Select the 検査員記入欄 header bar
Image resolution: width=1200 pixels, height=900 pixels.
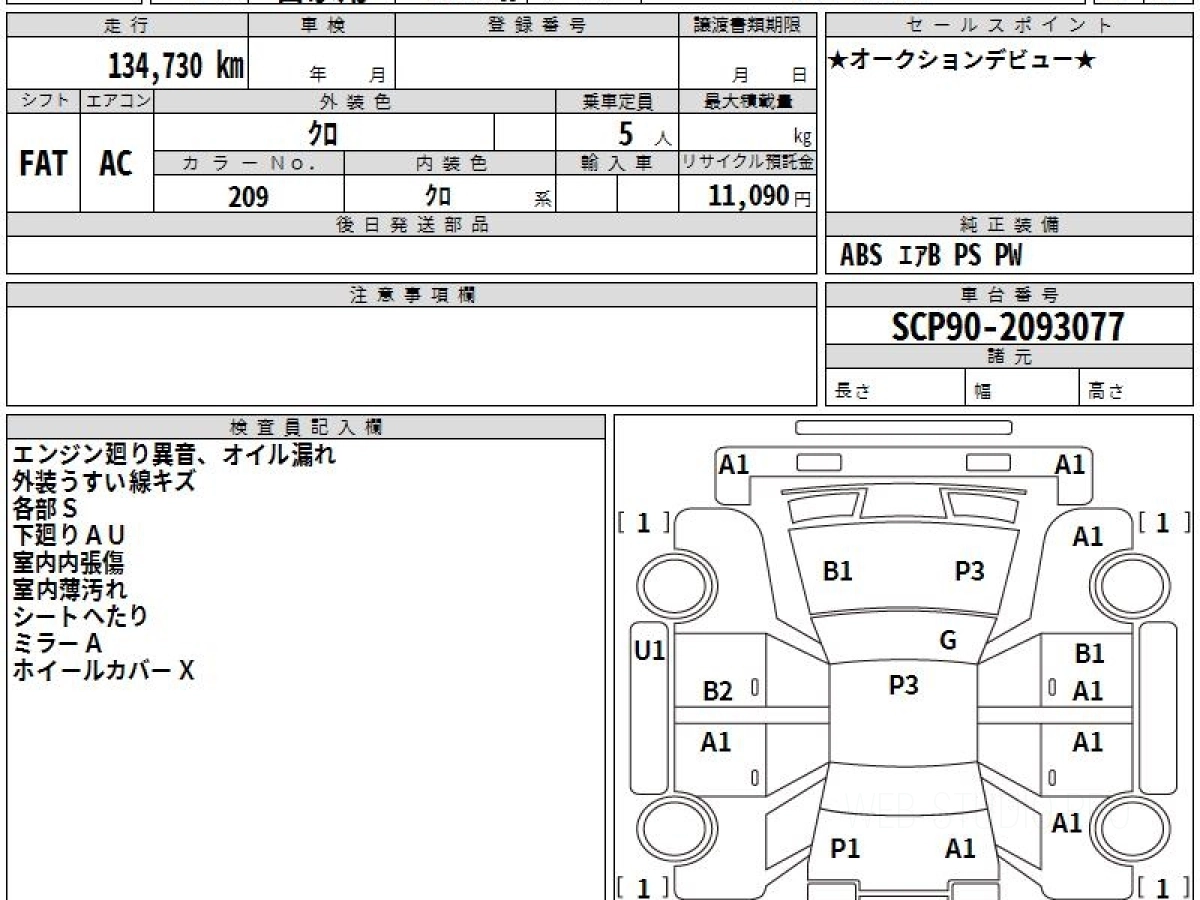click(306, 427)
